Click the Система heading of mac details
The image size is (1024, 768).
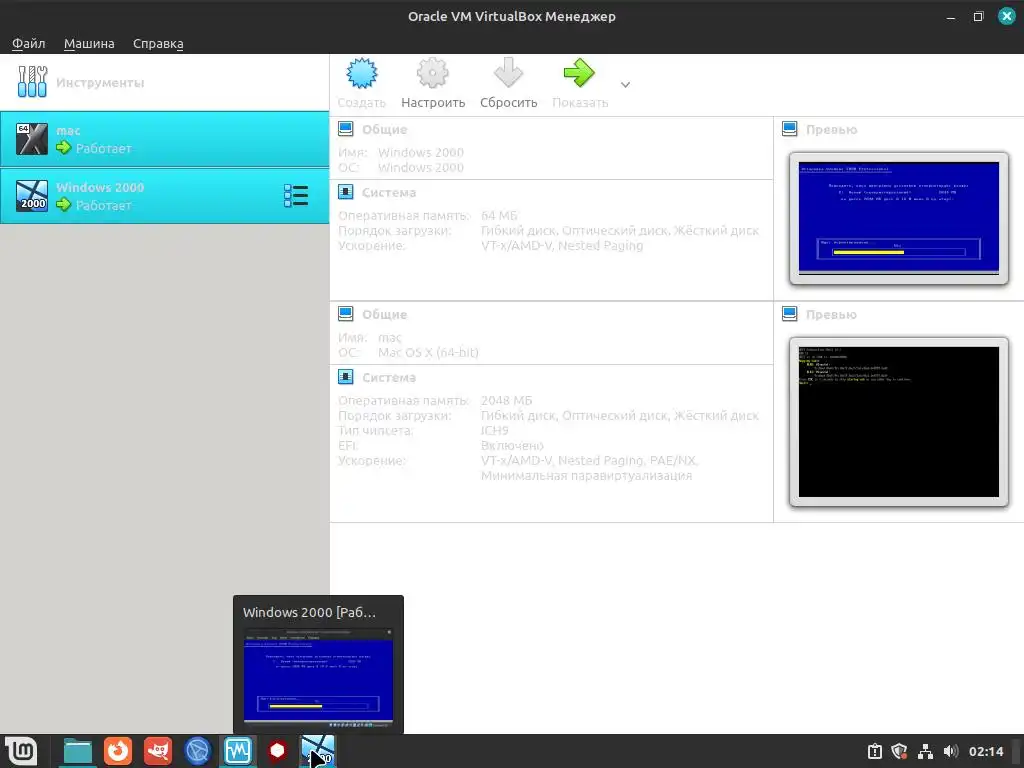tap(389, 377)
